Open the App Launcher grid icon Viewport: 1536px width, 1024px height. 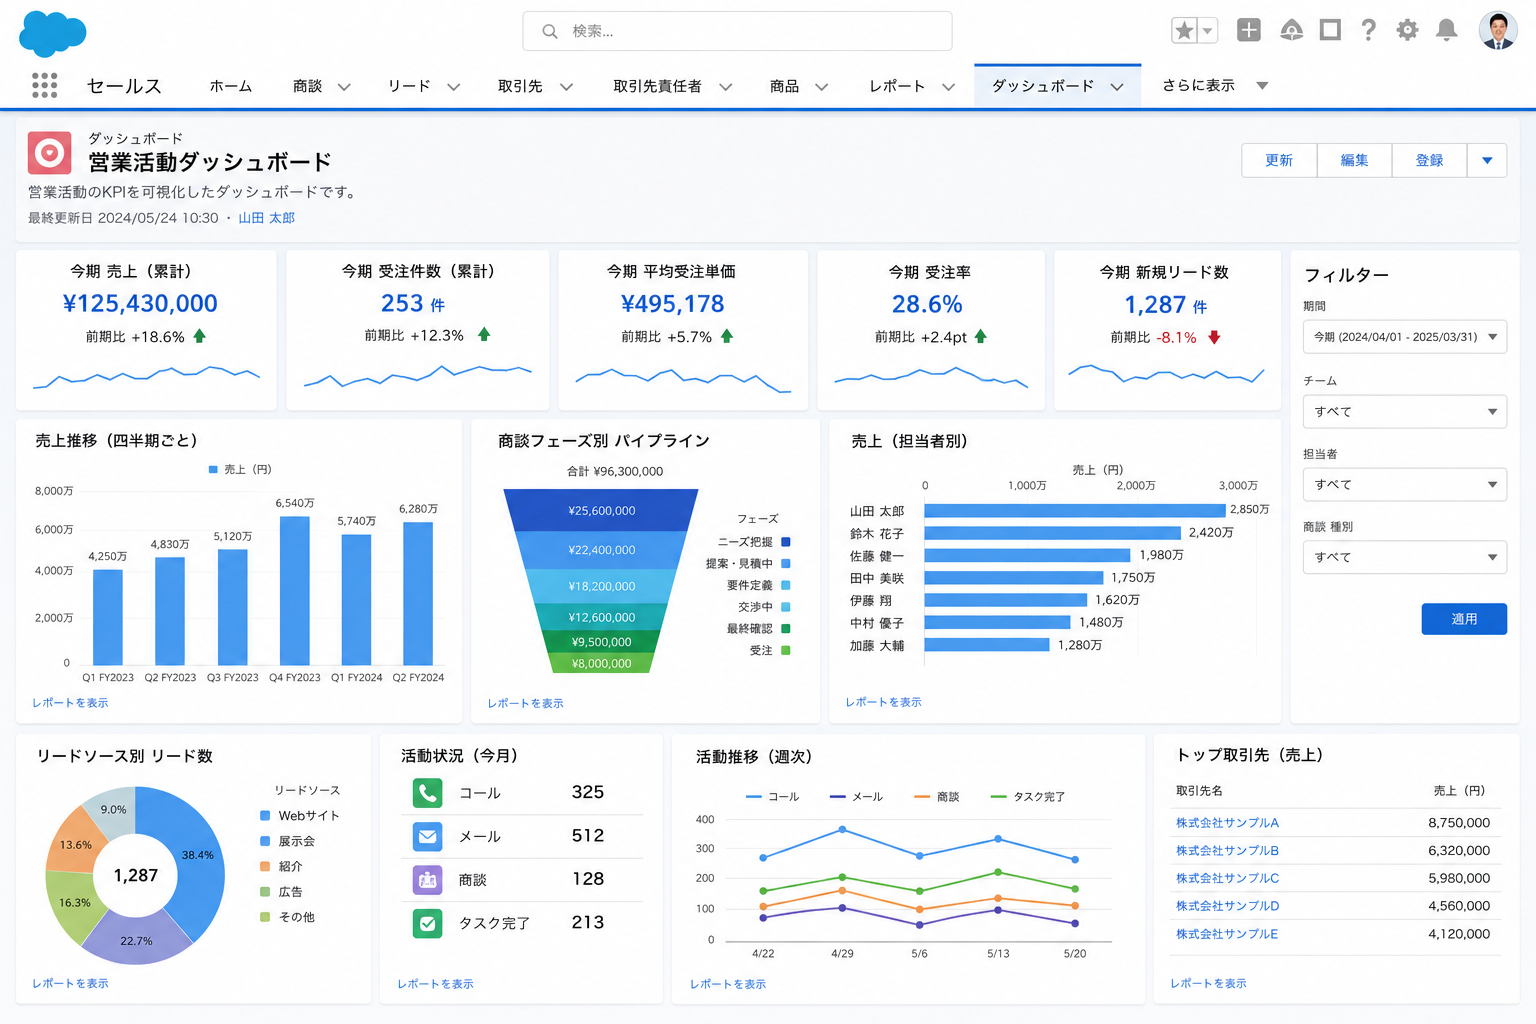click(x=44, y=85)
